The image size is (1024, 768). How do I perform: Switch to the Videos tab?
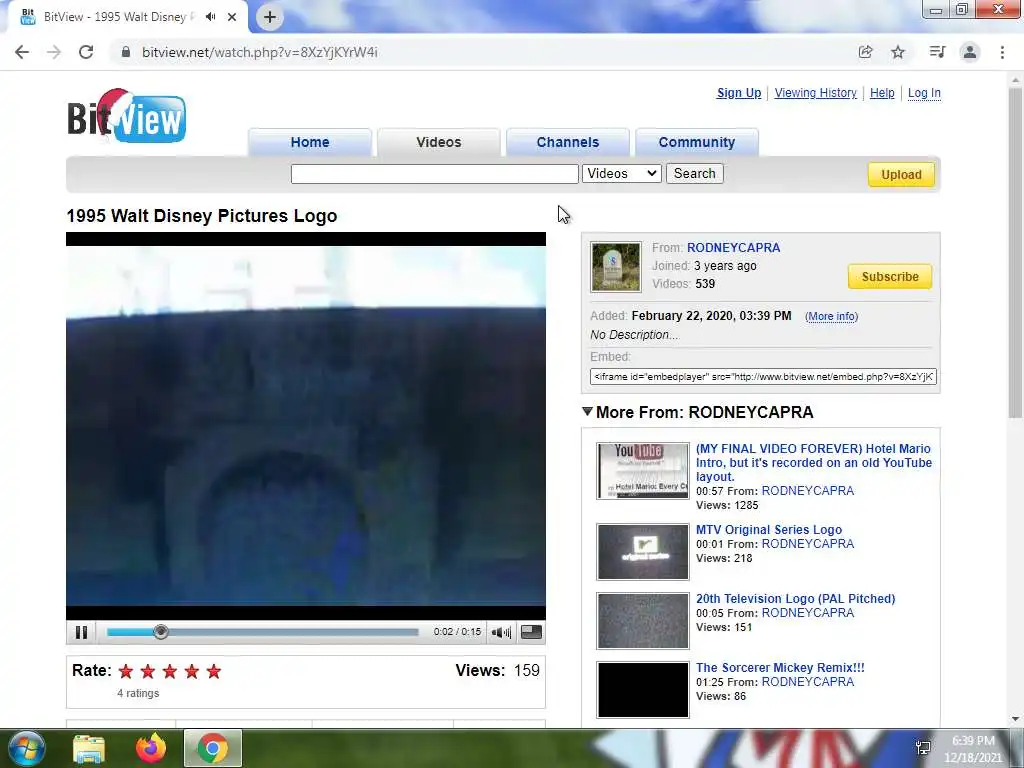(439, 142)
